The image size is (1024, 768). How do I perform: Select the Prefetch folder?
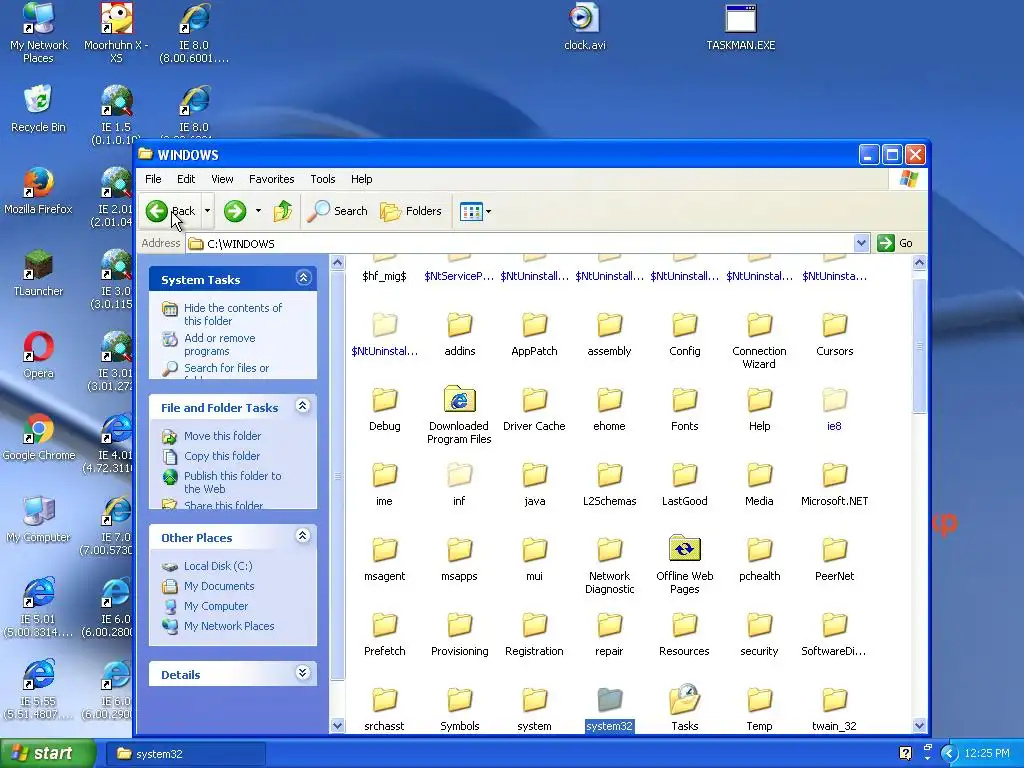coord(385,635)
